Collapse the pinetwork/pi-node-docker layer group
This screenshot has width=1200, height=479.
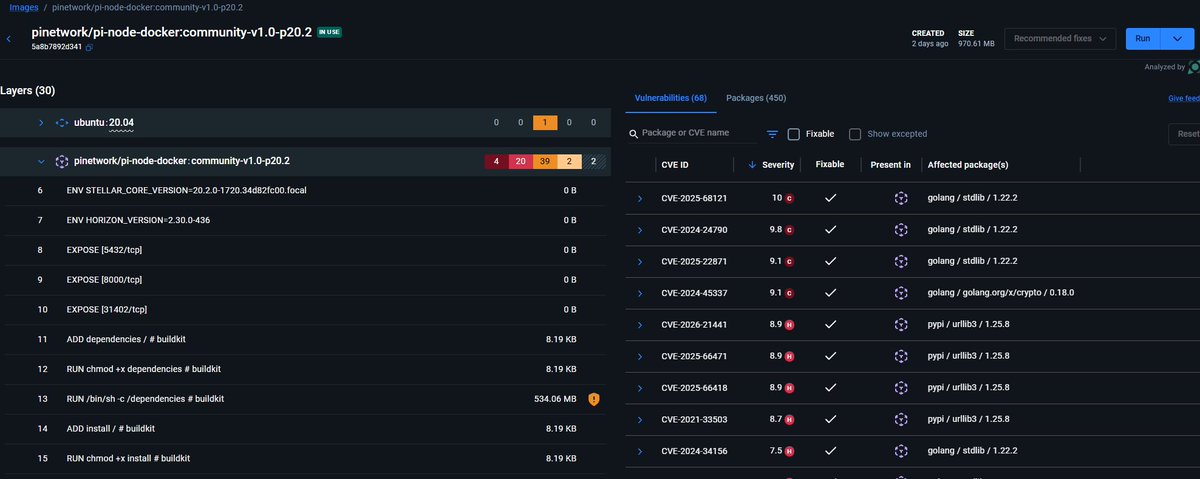[x=41, y=161]
